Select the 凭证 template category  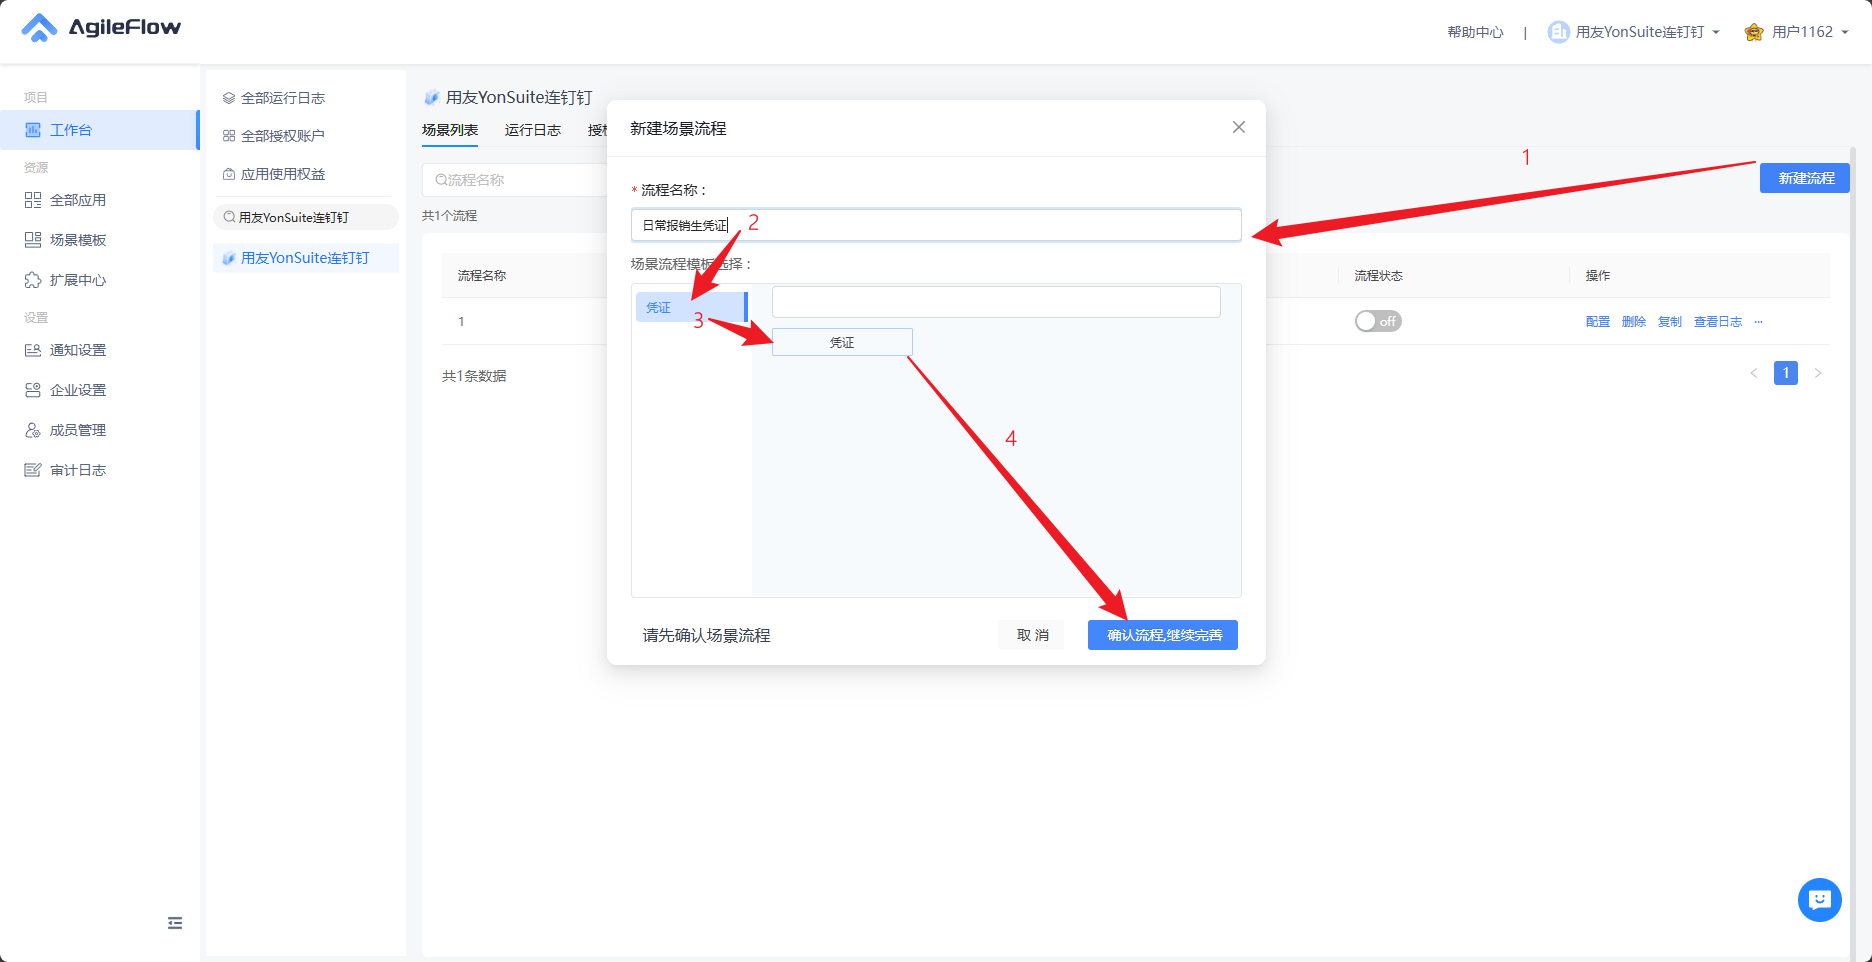pyautogui.click(x=691, y=307)
